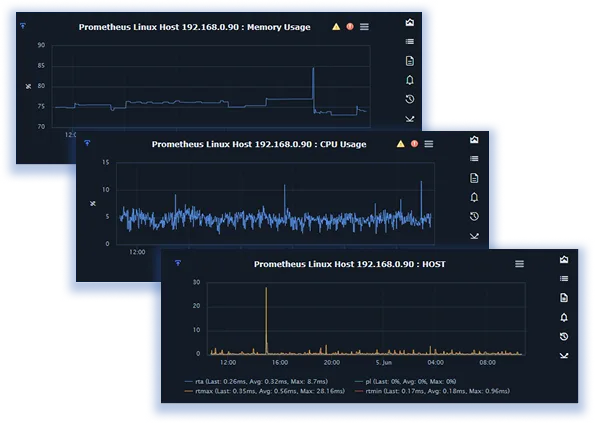Open area chart icon in HOST panel
This screenshot has height=424, width=595.
click(x=564, y=260)
